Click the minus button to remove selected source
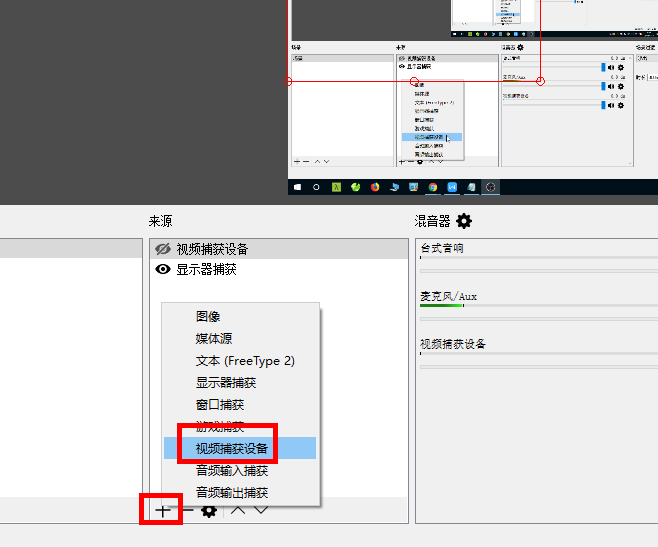658x547 pixels. point(187,510)
